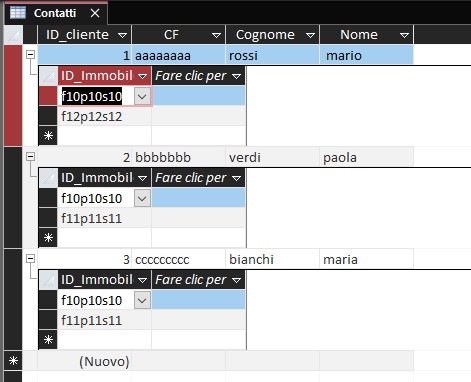The height and width of the screenshot is (382, 471).
Task: Open f10p10s10 combo box under bianchi
Action: click(x=142, y=301)
